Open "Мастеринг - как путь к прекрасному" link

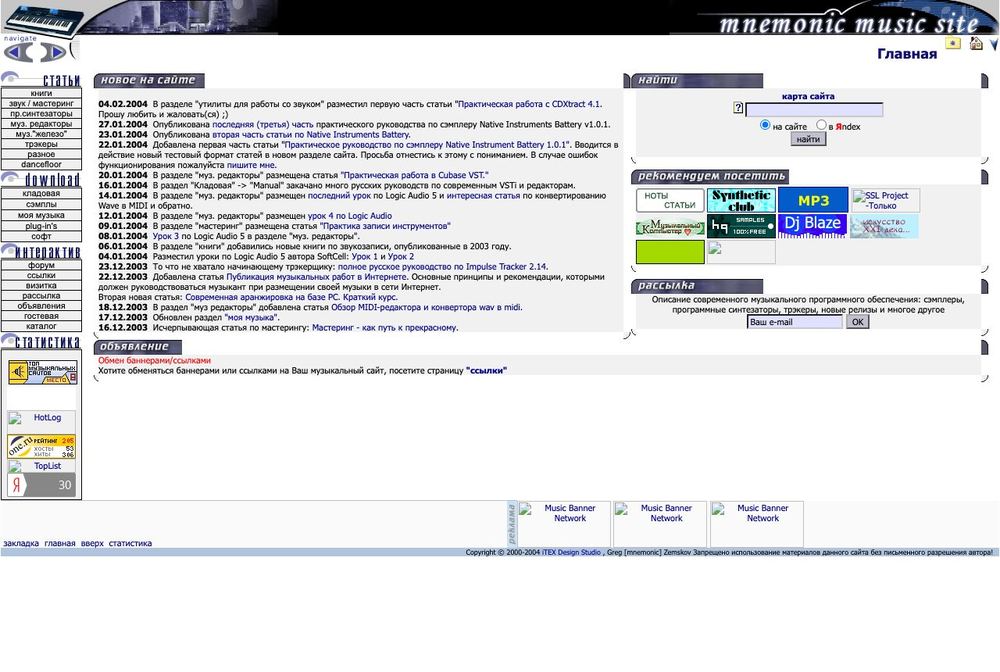385,328
